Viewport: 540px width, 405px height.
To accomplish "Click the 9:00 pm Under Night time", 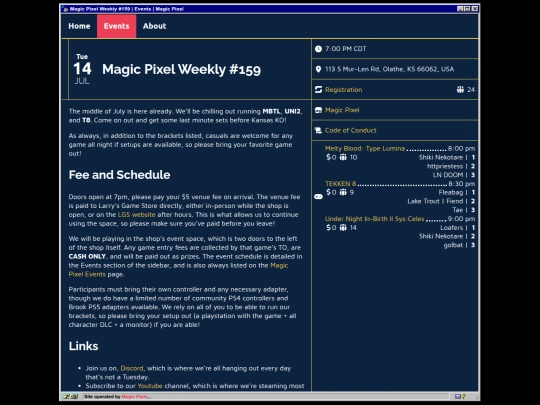I will click(x=461, y=219).
